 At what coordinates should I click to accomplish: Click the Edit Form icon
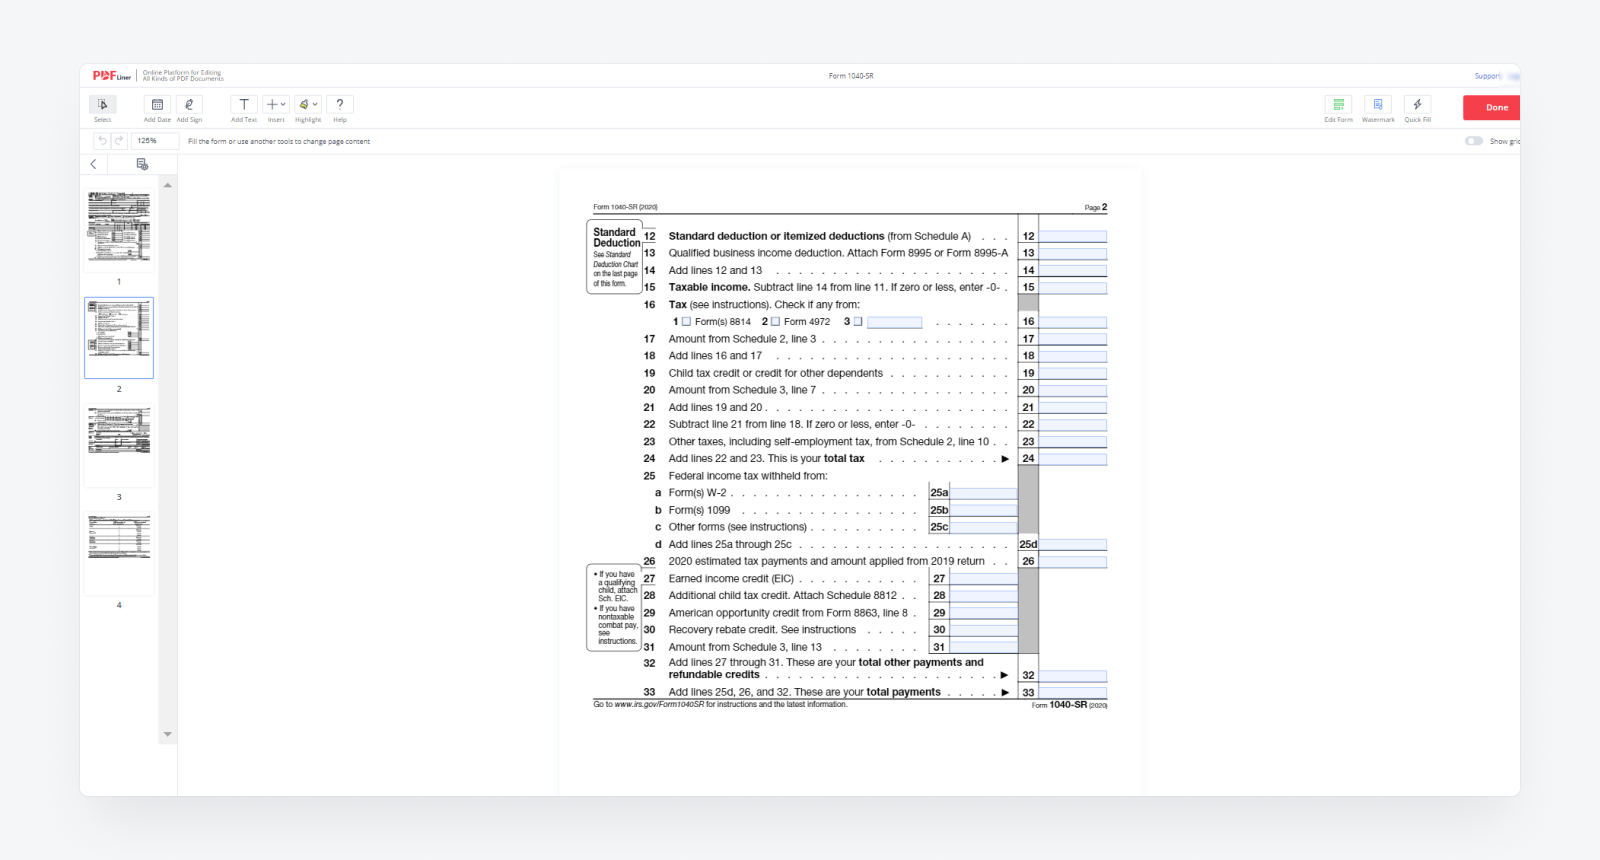[1338, 104]
